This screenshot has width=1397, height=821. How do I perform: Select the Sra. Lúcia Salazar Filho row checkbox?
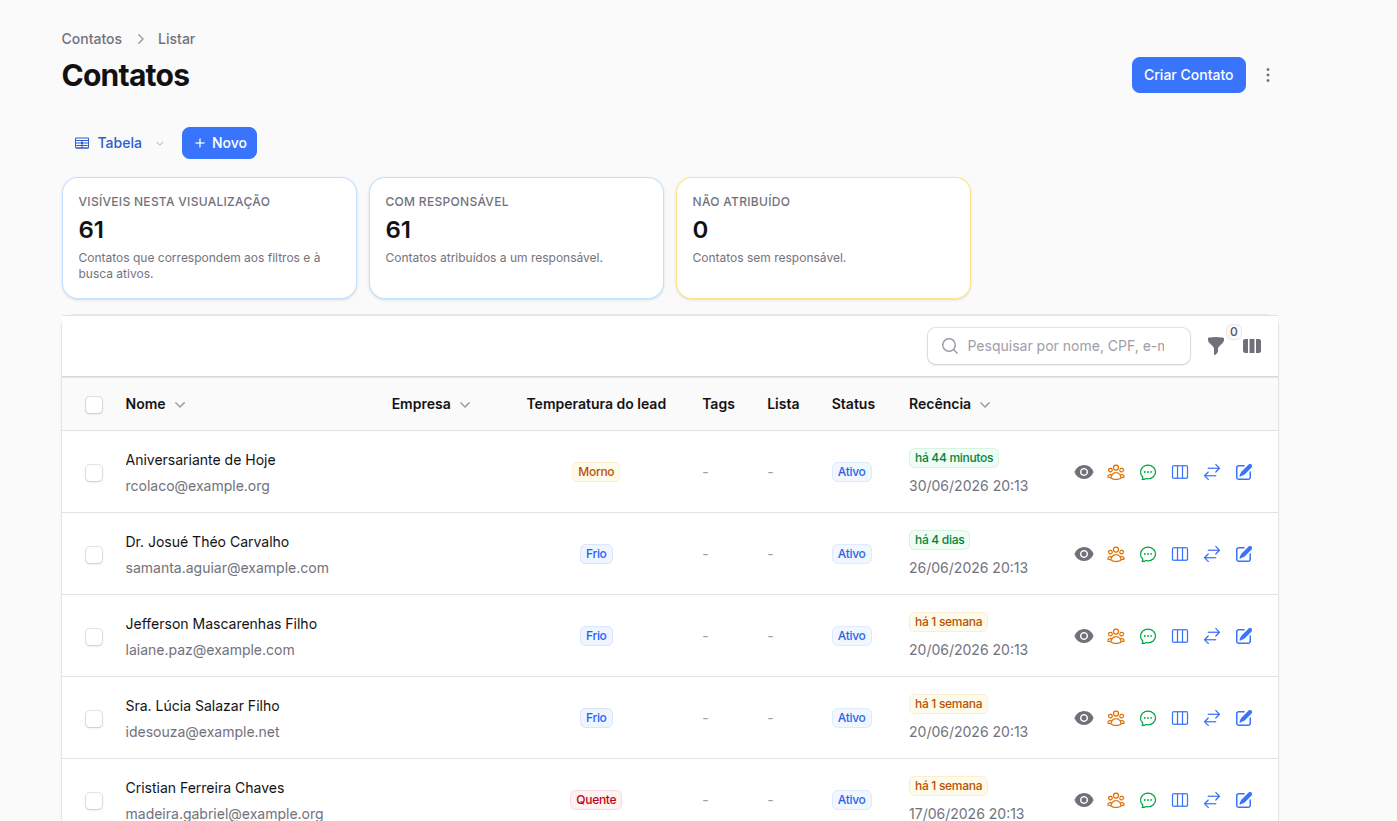click(x=94, y=719)
